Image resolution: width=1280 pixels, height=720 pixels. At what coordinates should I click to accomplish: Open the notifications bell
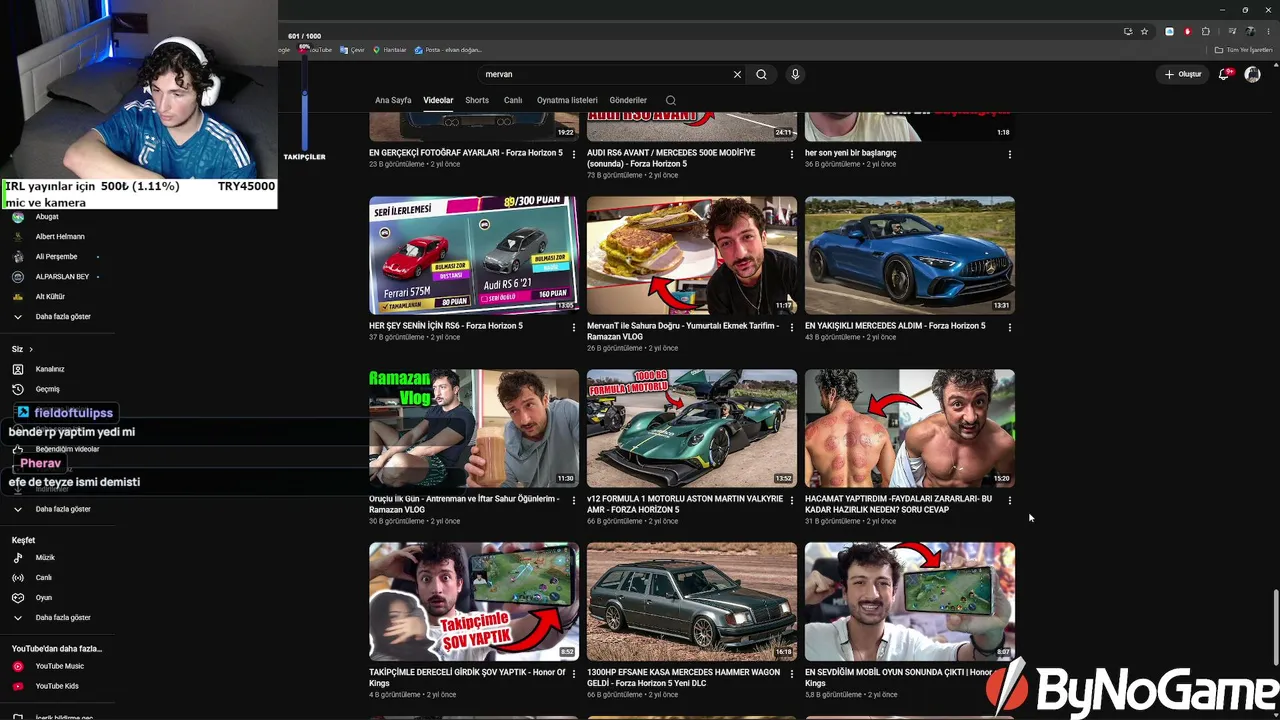(1224, 74)
